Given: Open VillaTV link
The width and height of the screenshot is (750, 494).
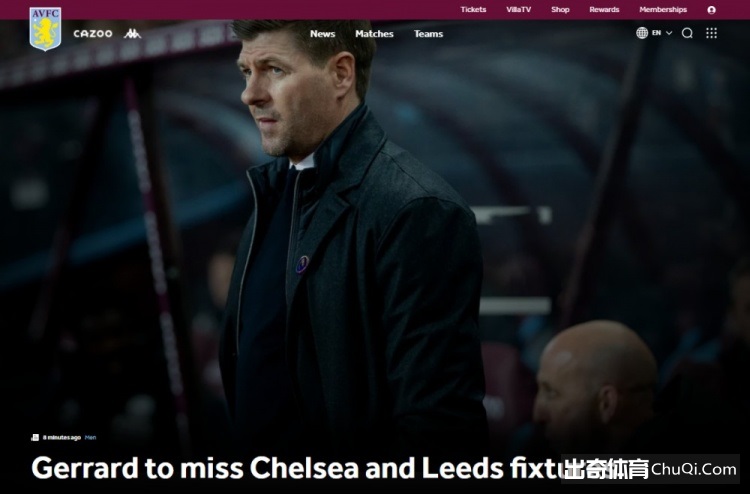Looking at the screenshot, I should point(518,10).
